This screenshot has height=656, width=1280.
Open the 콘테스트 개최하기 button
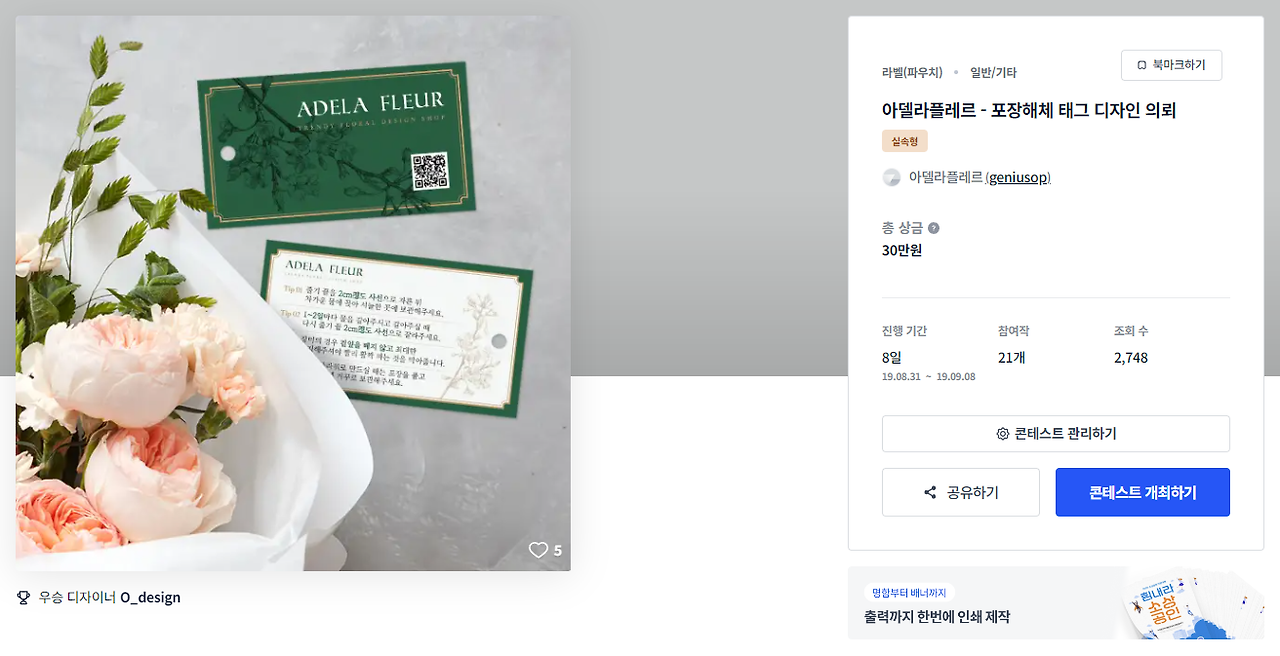(x=1143, y=492)
